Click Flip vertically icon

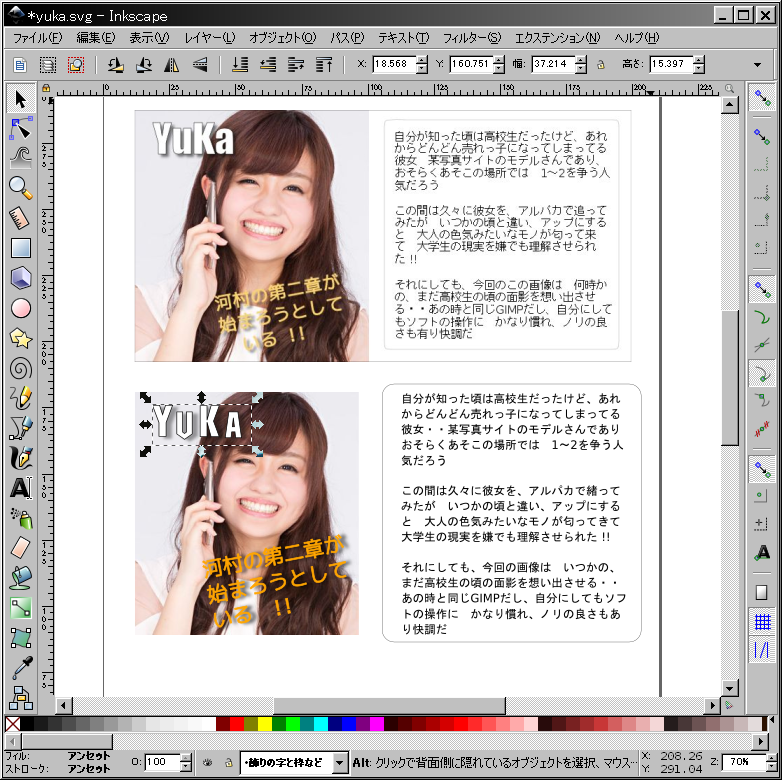point(199,64)
